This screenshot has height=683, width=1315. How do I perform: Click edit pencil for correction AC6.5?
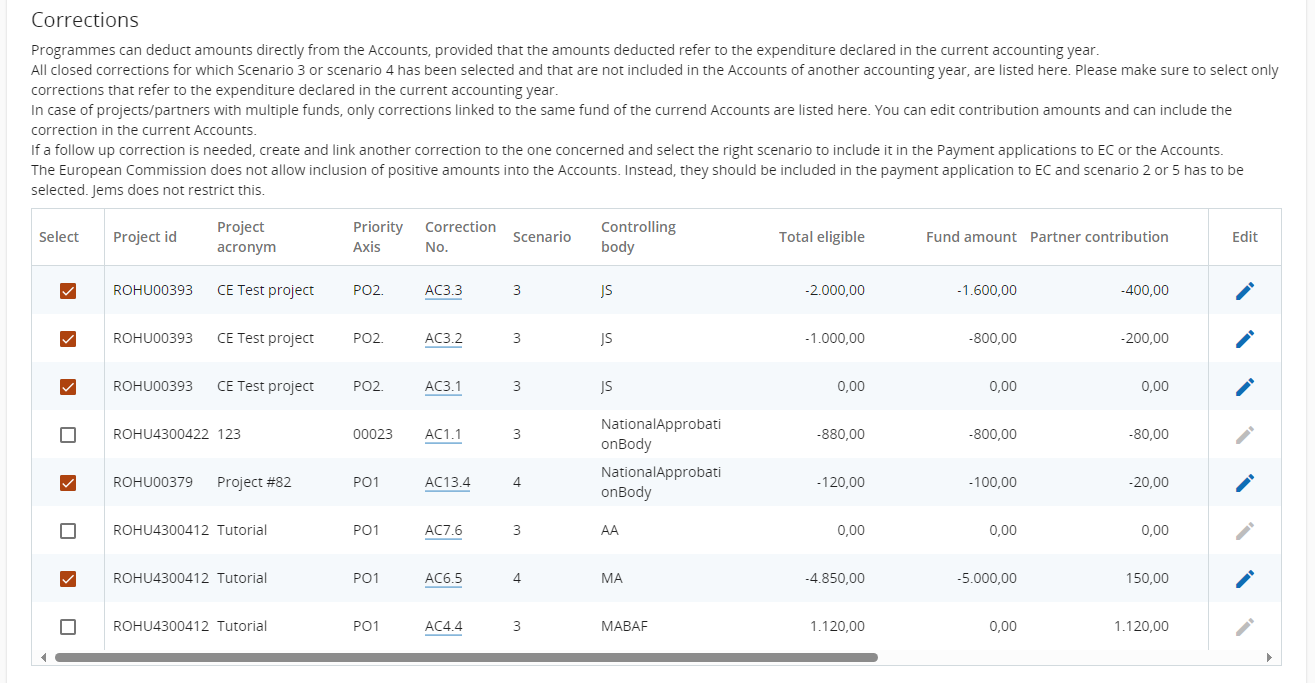point(1244,579)
